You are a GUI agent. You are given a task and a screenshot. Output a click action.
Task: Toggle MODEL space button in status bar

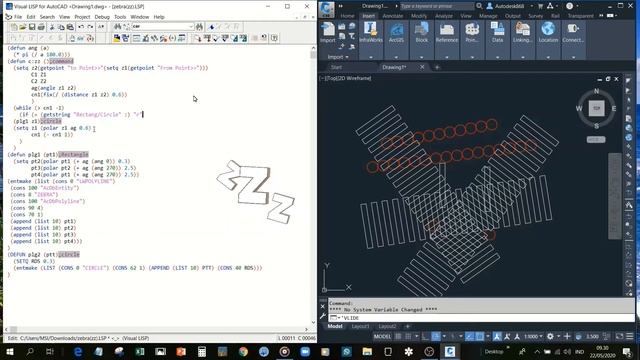click(382, 336)
